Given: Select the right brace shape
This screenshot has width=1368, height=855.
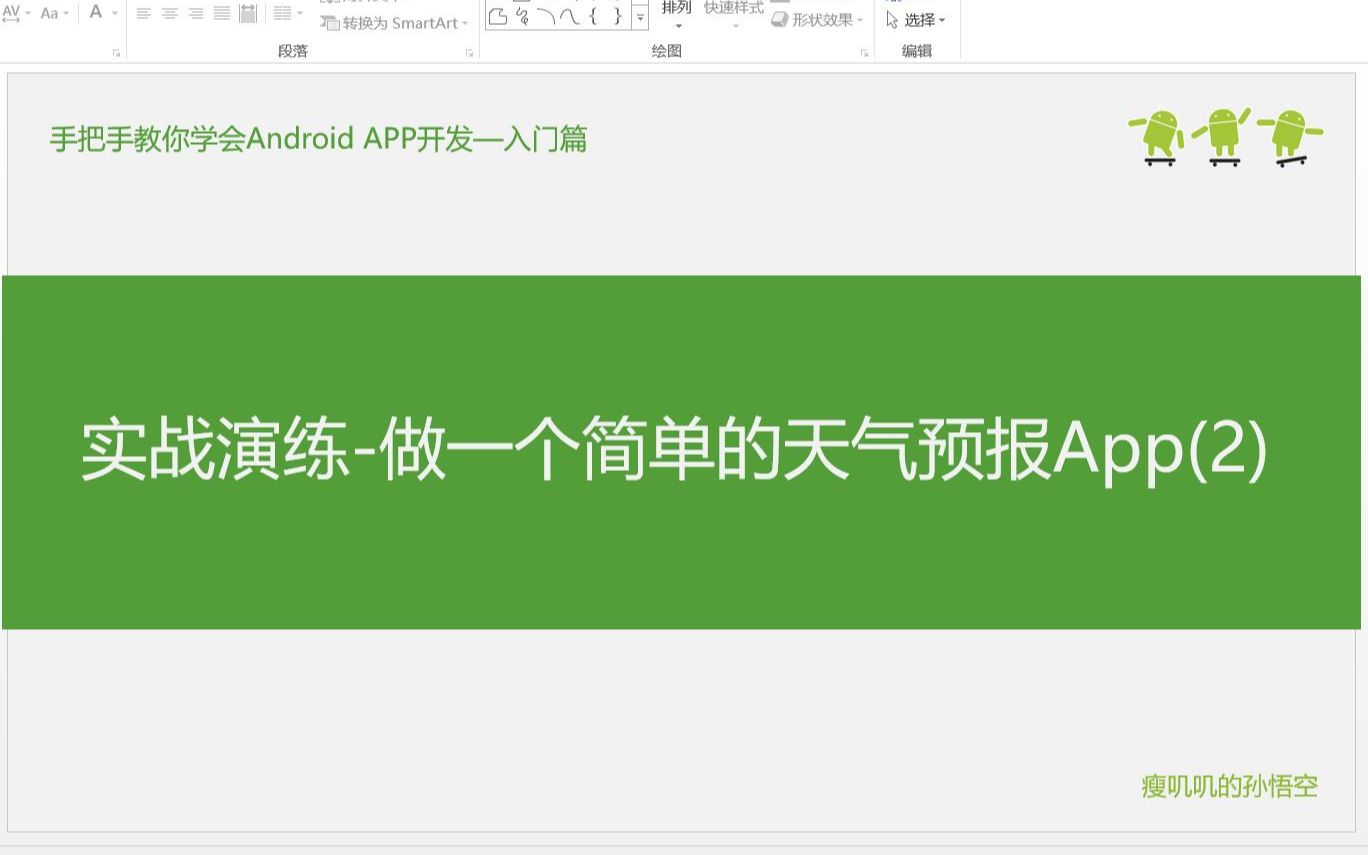Looking at the screenshot, I should point(617,16).
